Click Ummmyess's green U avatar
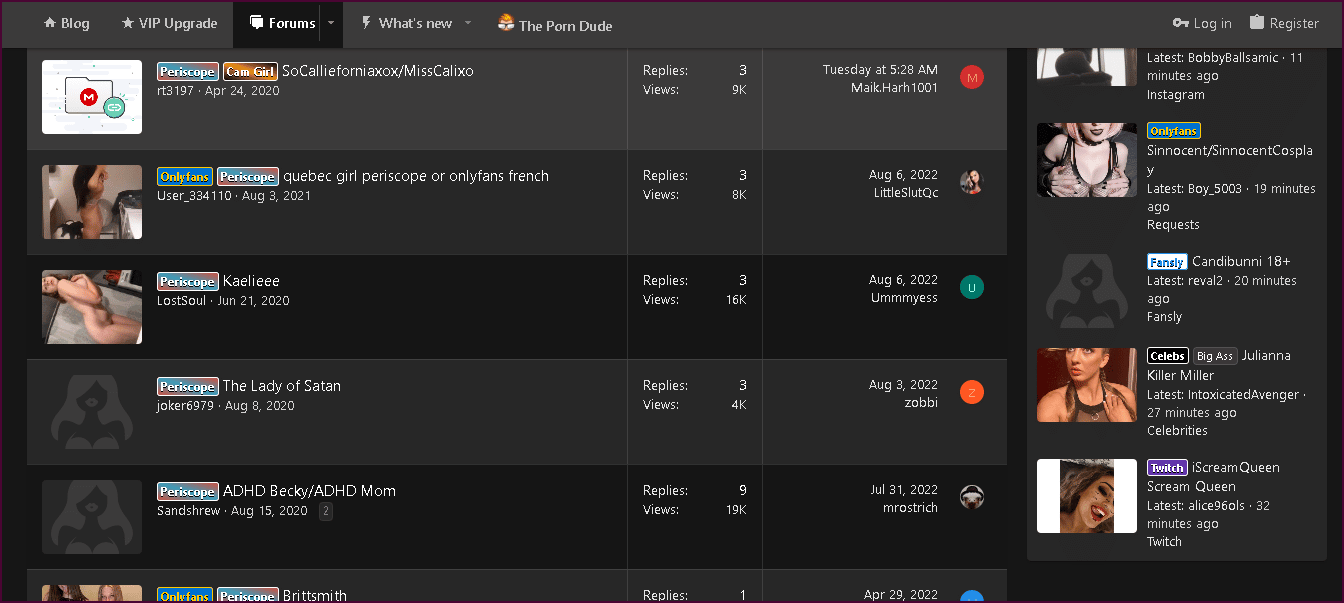 [x=972, y=287]
